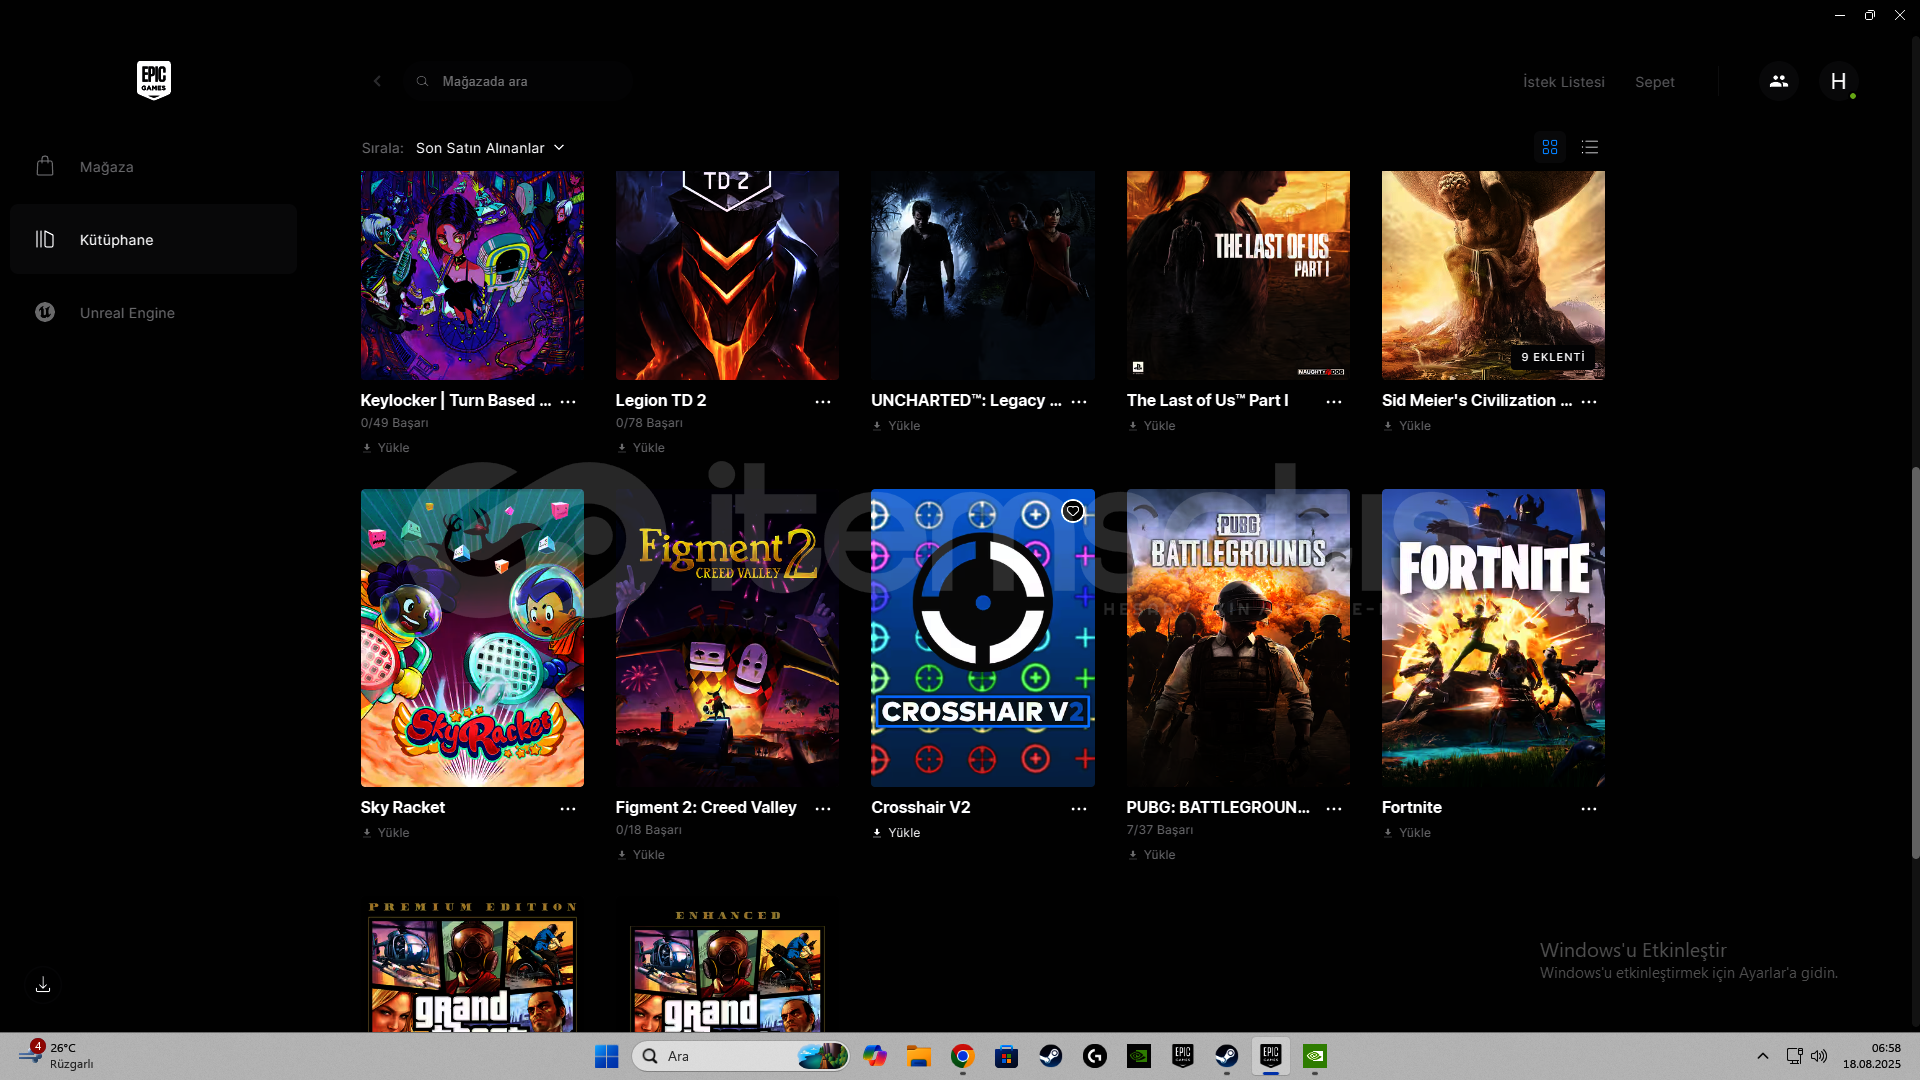Open the Legion TD 2 cover
This screenshot has width=1920, height=1080.
pyautogui.click(x=727, y=275)
